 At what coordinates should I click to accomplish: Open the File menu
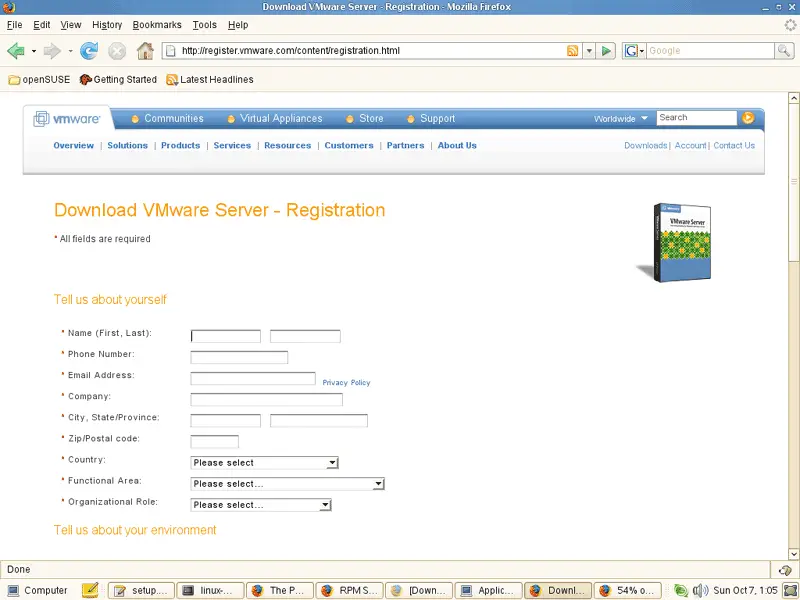click(x=14, y=25)
